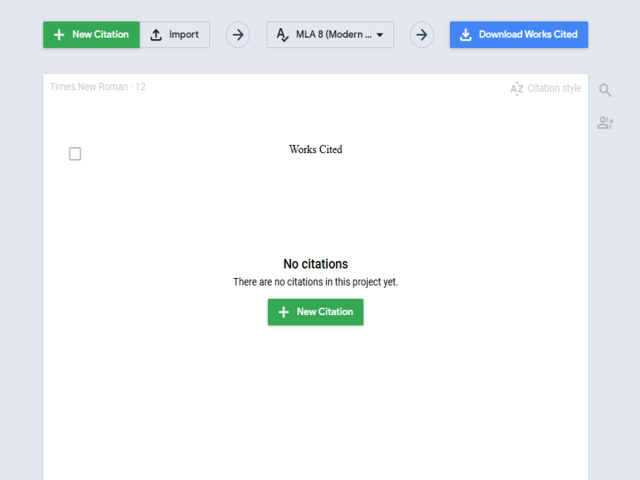Image resolution: width=640 pixels, height=480 pixels.
Task: Click the download tray icon in blue button
Action: [x=465, y=35]
